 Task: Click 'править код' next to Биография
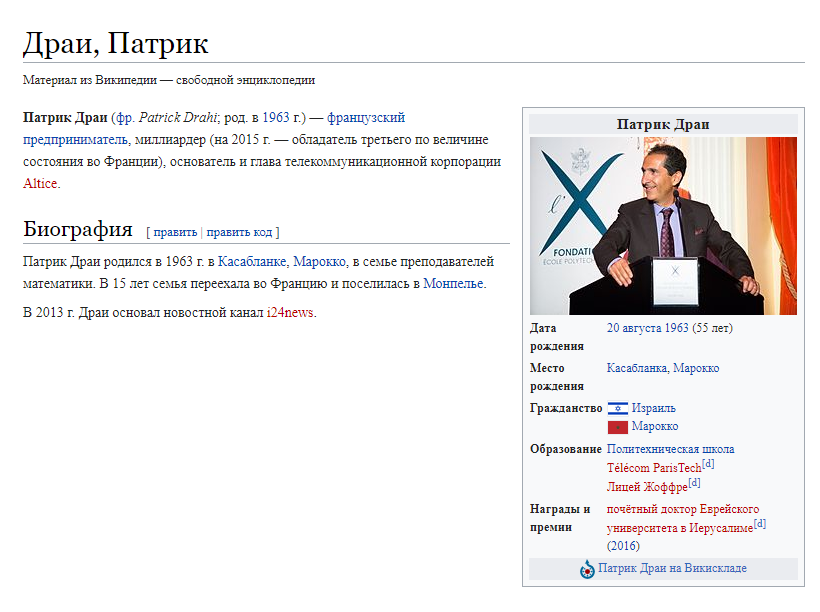(240, 232)
